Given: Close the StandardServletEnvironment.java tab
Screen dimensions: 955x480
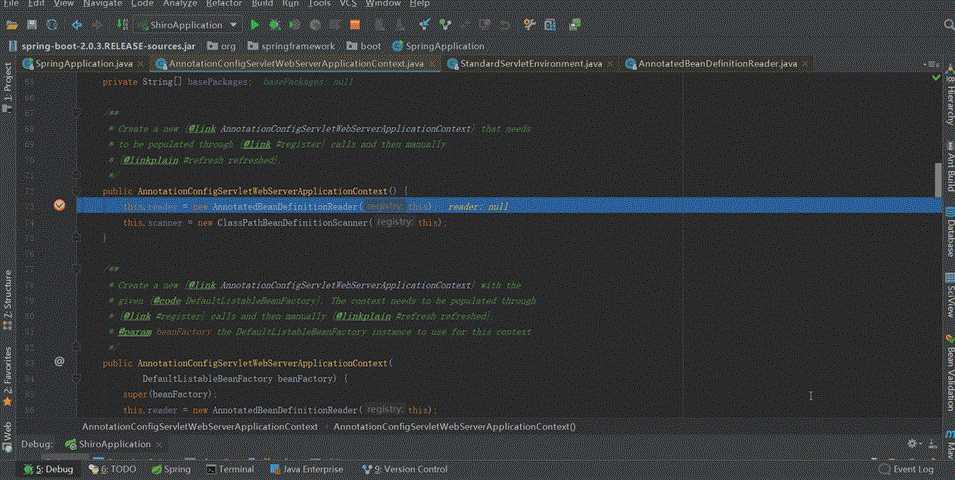Looking at the screenshot, I should tap(610, 63).
